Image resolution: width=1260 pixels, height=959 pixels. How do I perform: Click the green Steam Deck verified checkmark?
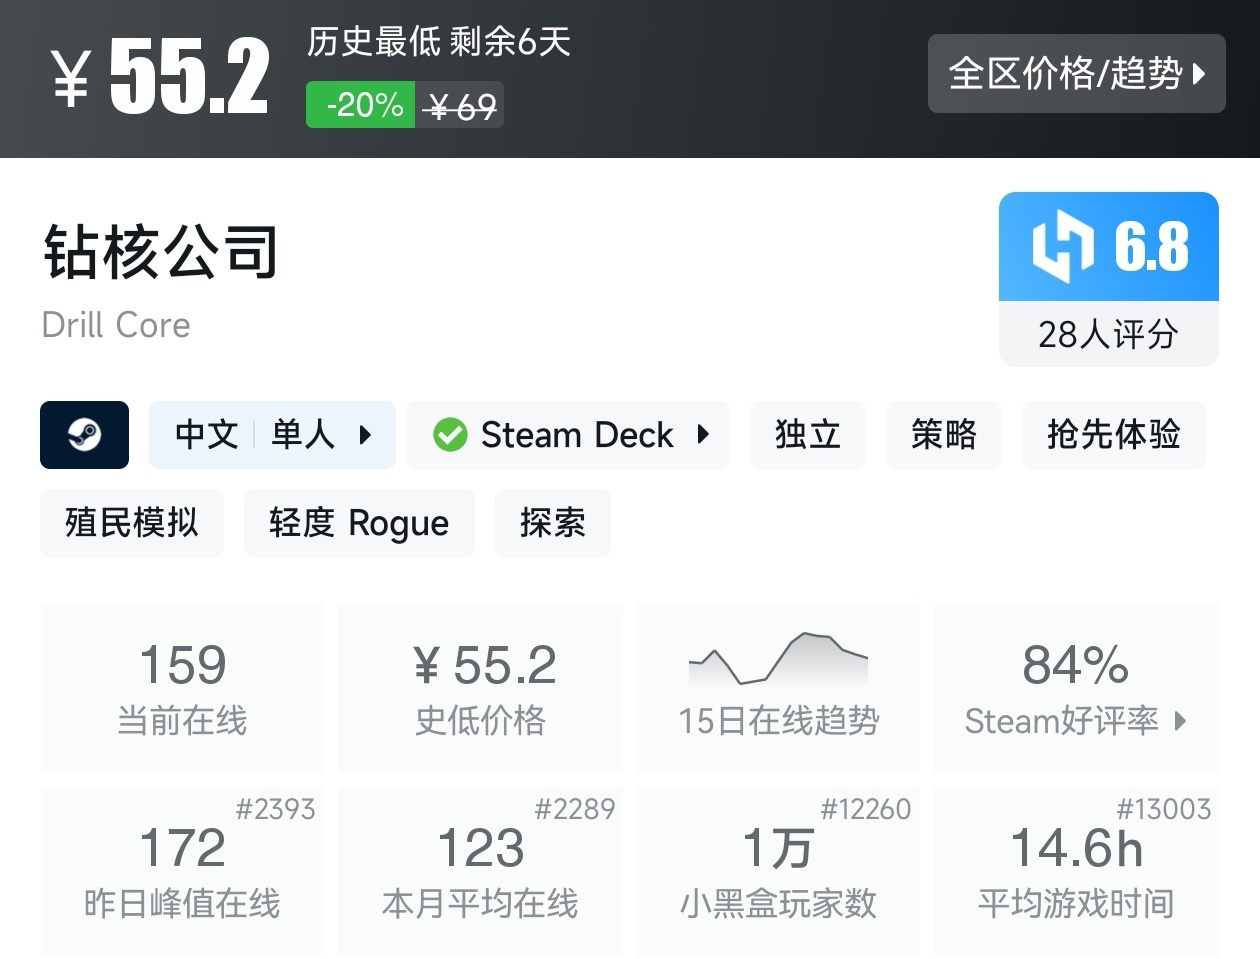tap(450, 435)
